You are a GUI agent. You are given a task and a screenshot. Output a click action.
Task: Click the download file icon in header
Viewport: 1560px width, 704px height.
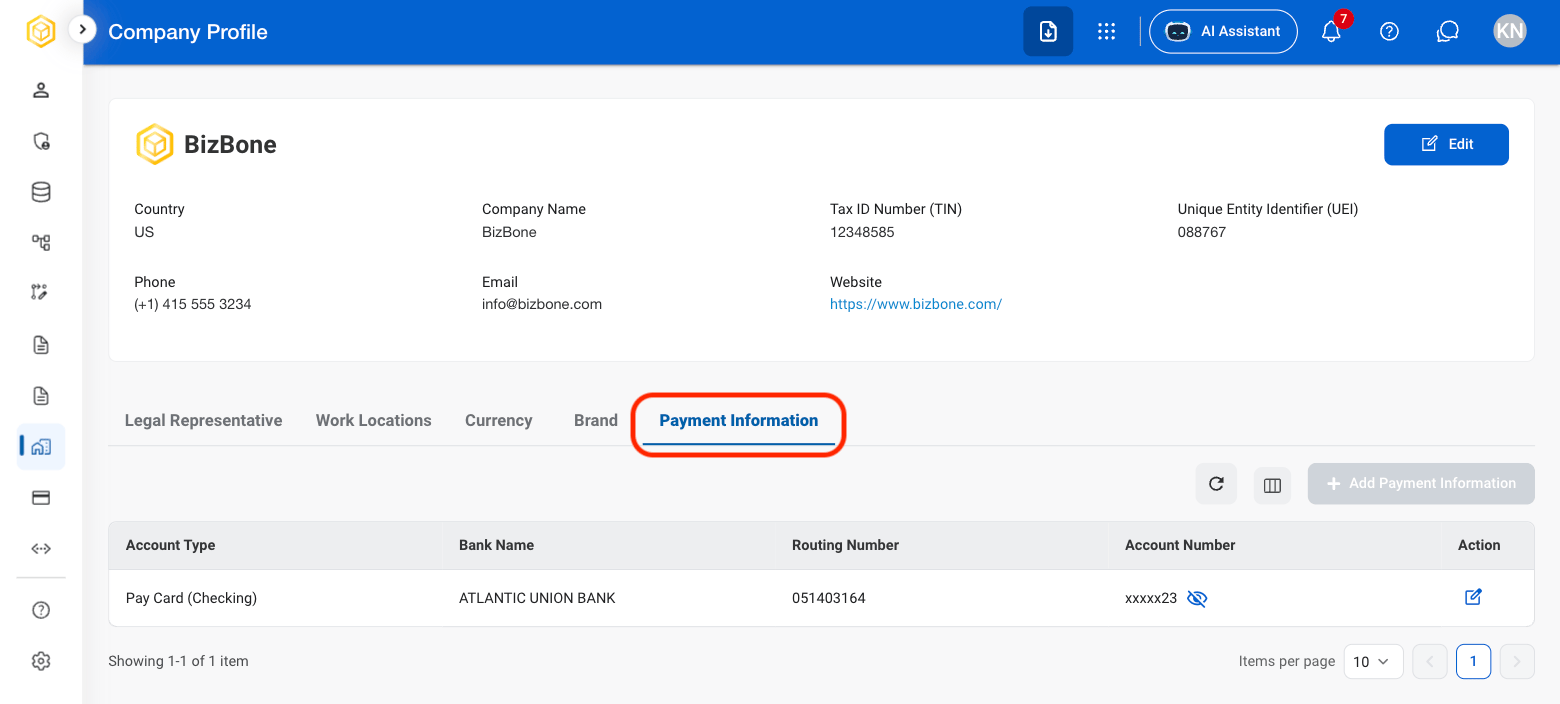1048,31
